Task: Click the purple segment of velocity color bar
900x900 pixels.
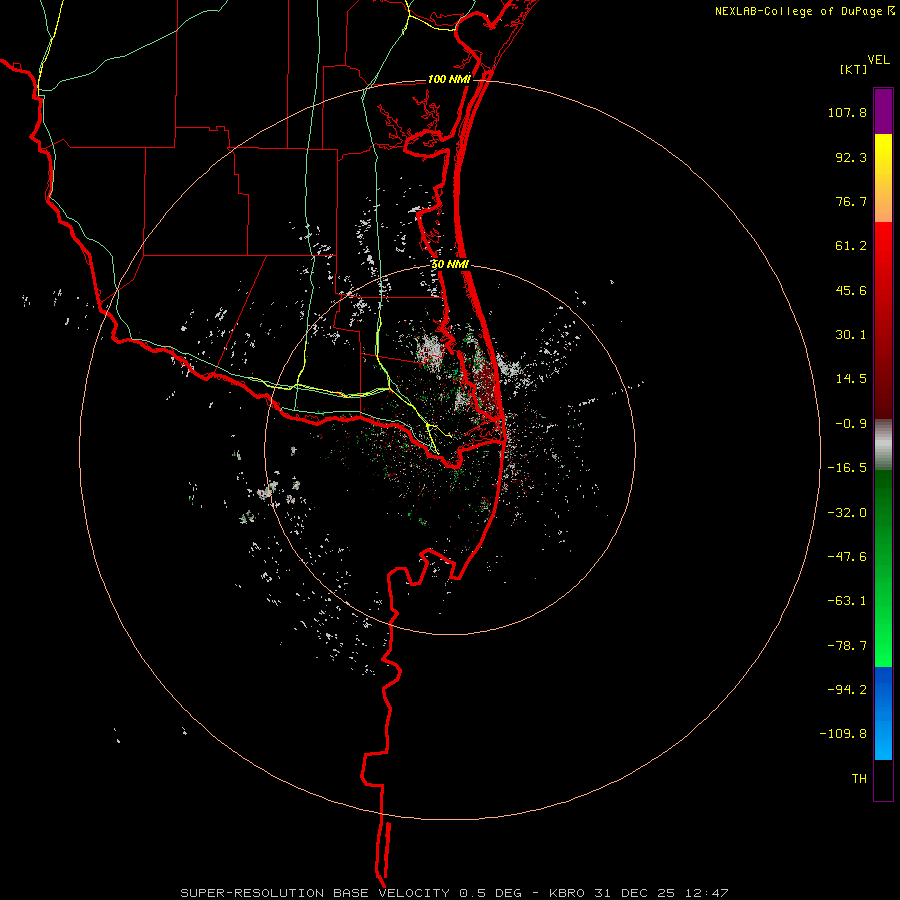Action: [883, 111]
